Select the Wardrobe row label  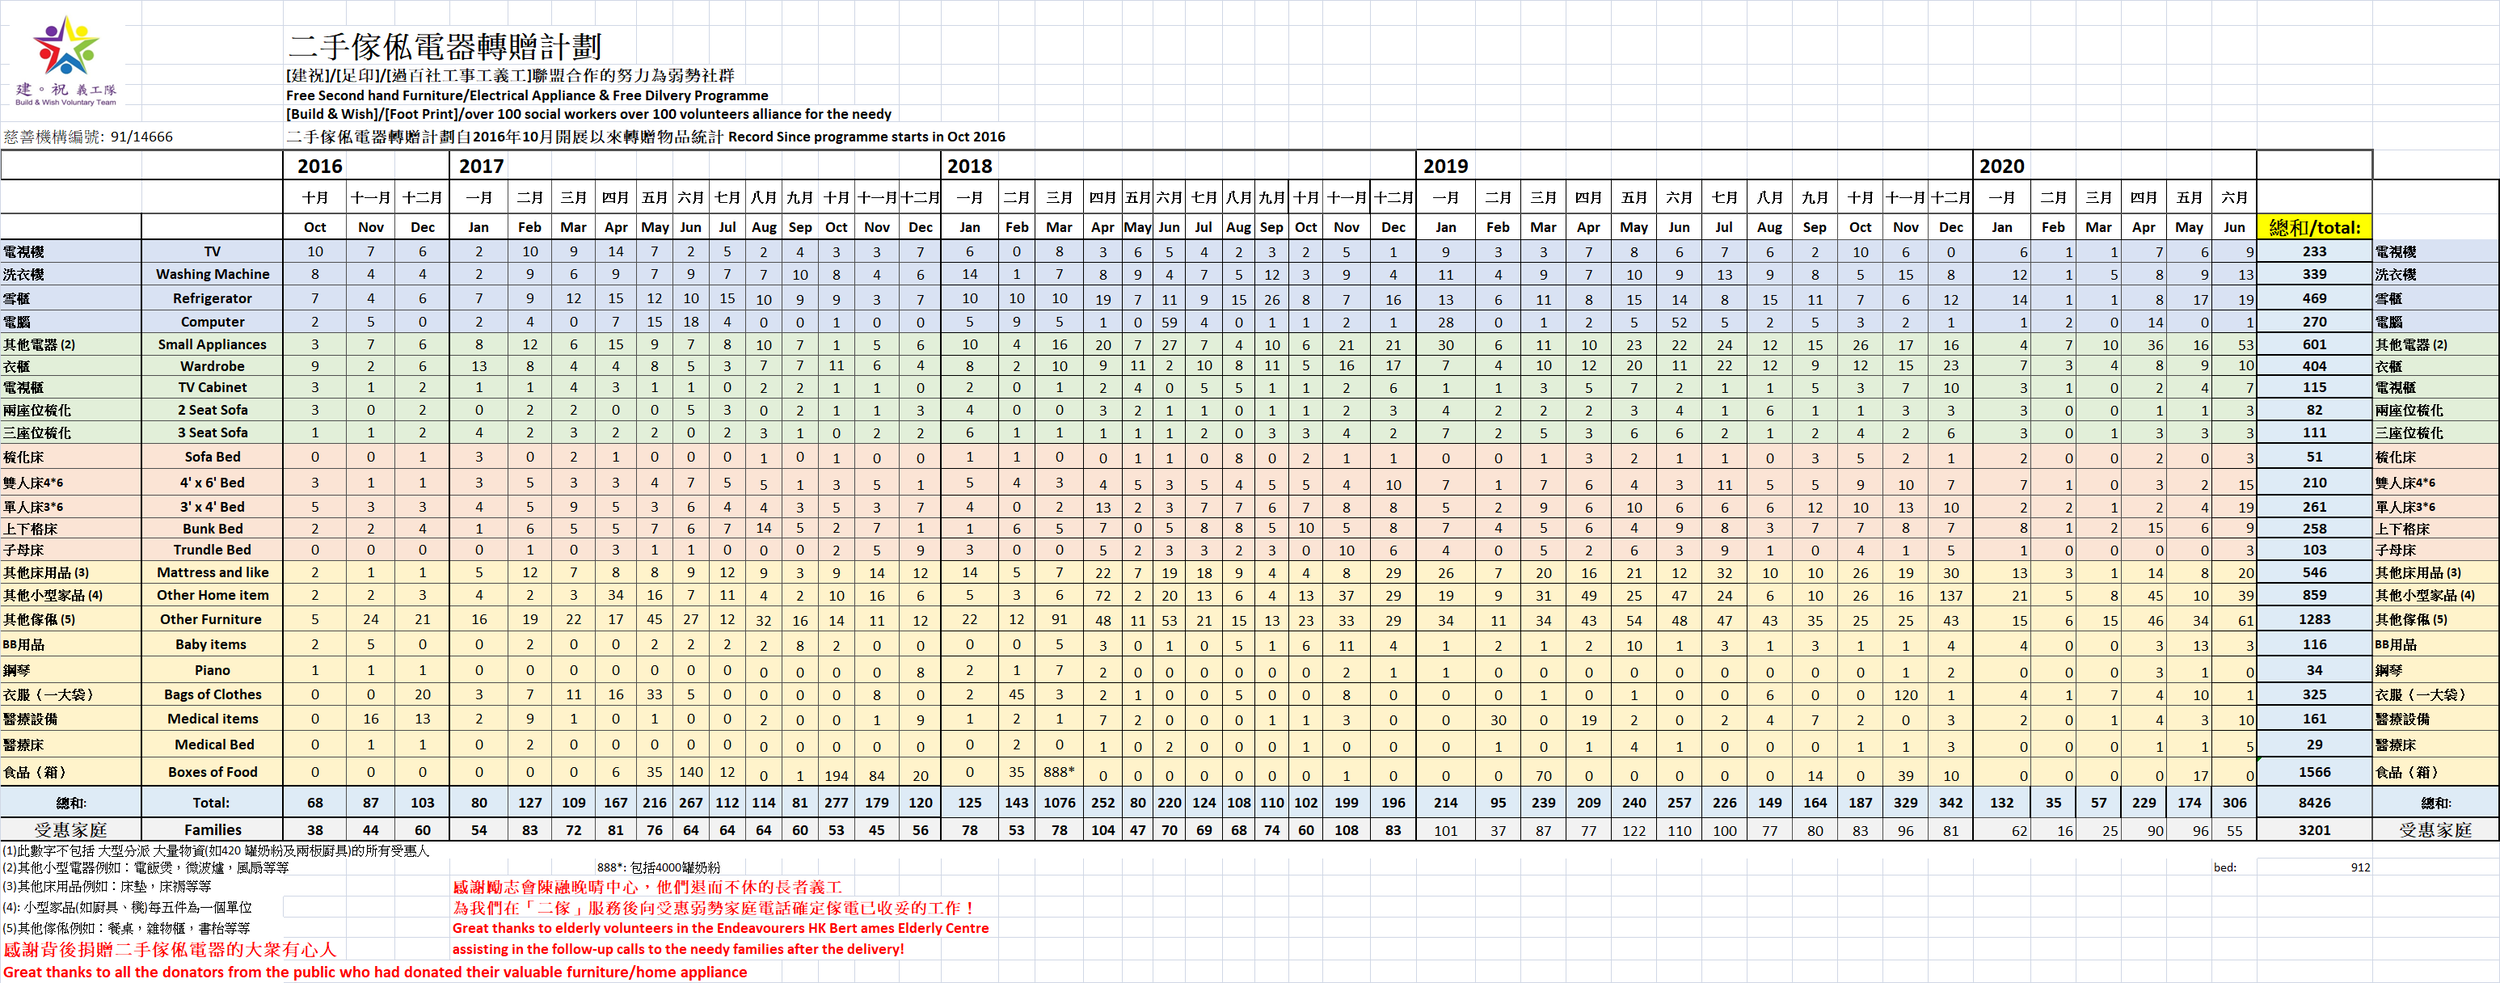(x=212, y=366)
